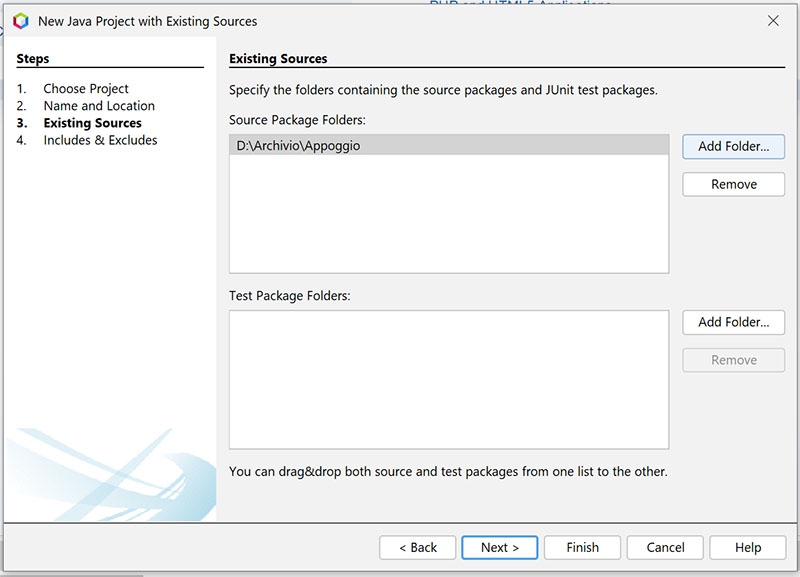
Task: Select the D:\Archivio\Appoggio source folder entry
Action: point(449,145)
